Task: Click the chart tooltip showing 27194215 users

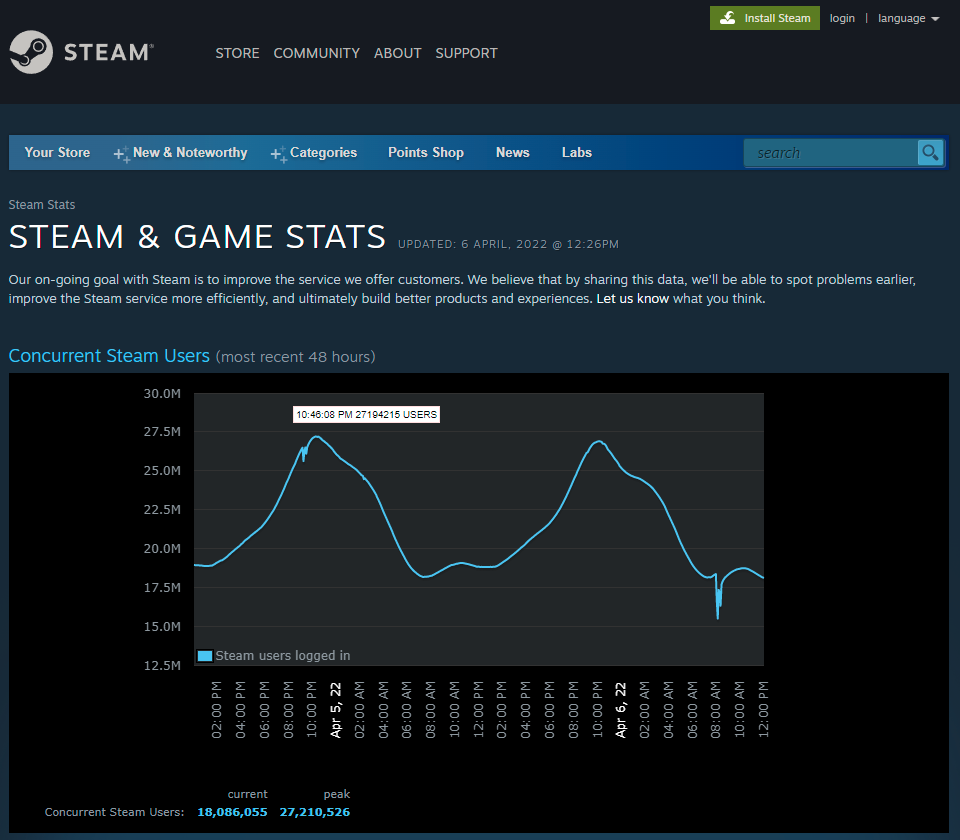Action: pyautogui.click(x=366, y=414)
